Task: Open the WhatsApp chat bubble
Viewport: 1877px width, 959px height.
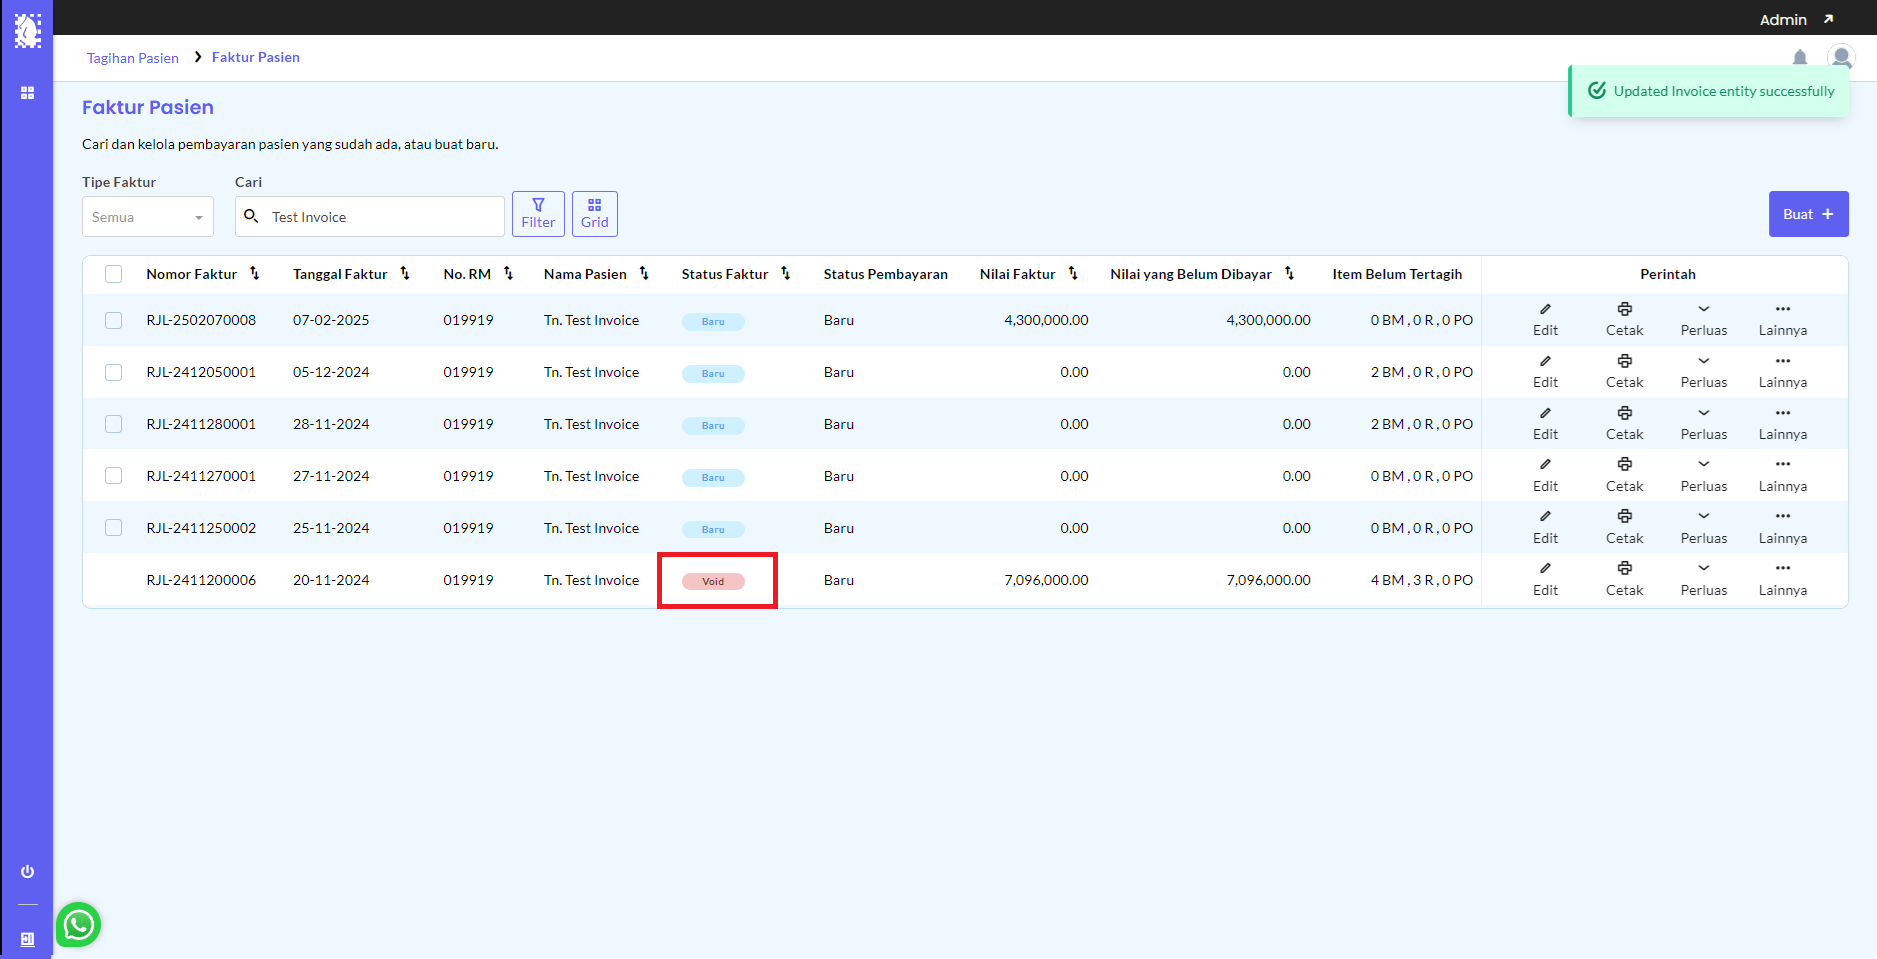Action: click(x=78, y=924)
